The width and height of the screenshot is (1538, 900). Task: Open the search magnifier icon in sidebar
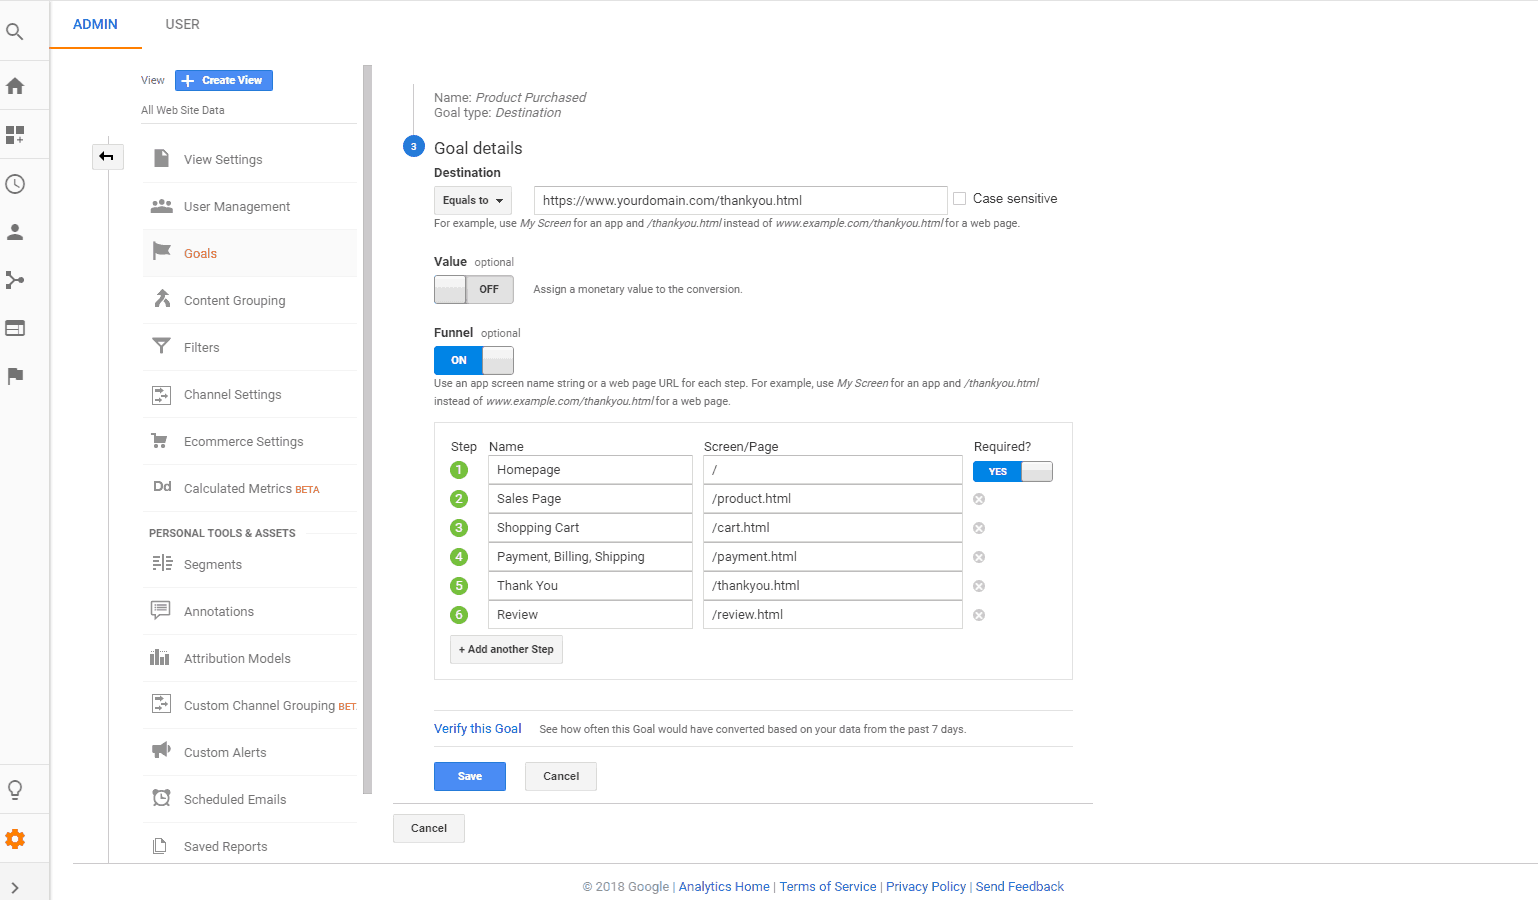pos(15,32)
